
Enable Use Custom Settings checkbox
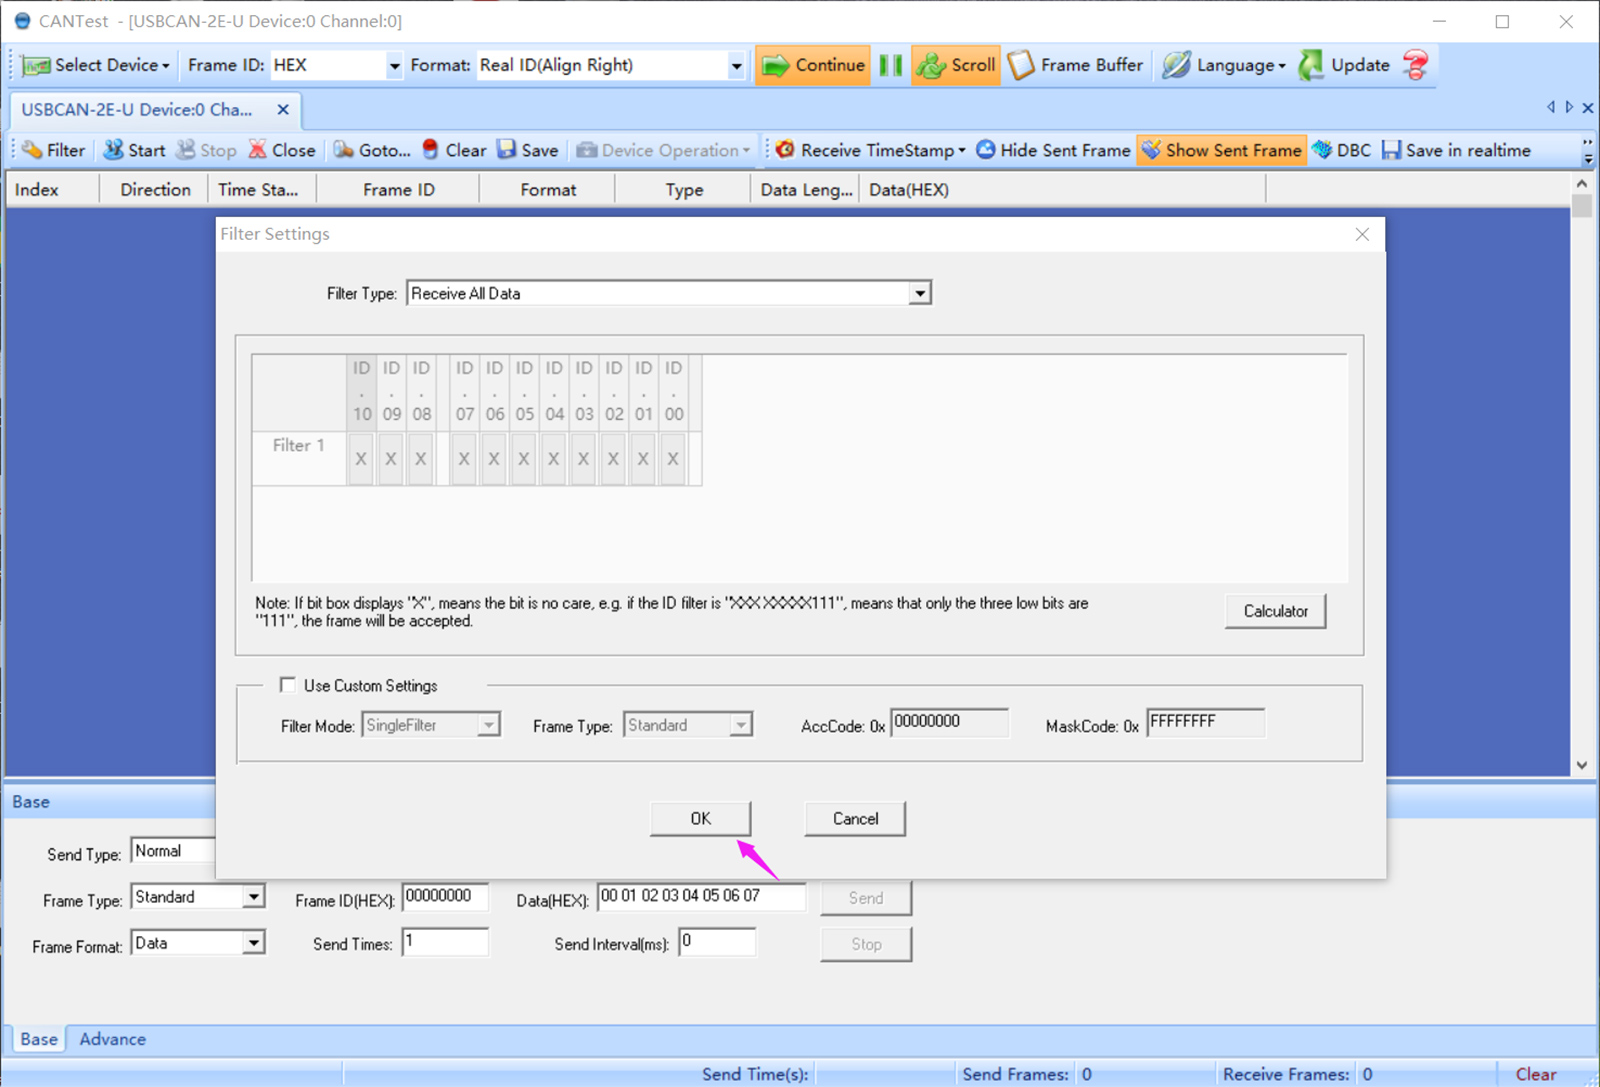click(288, 685)
